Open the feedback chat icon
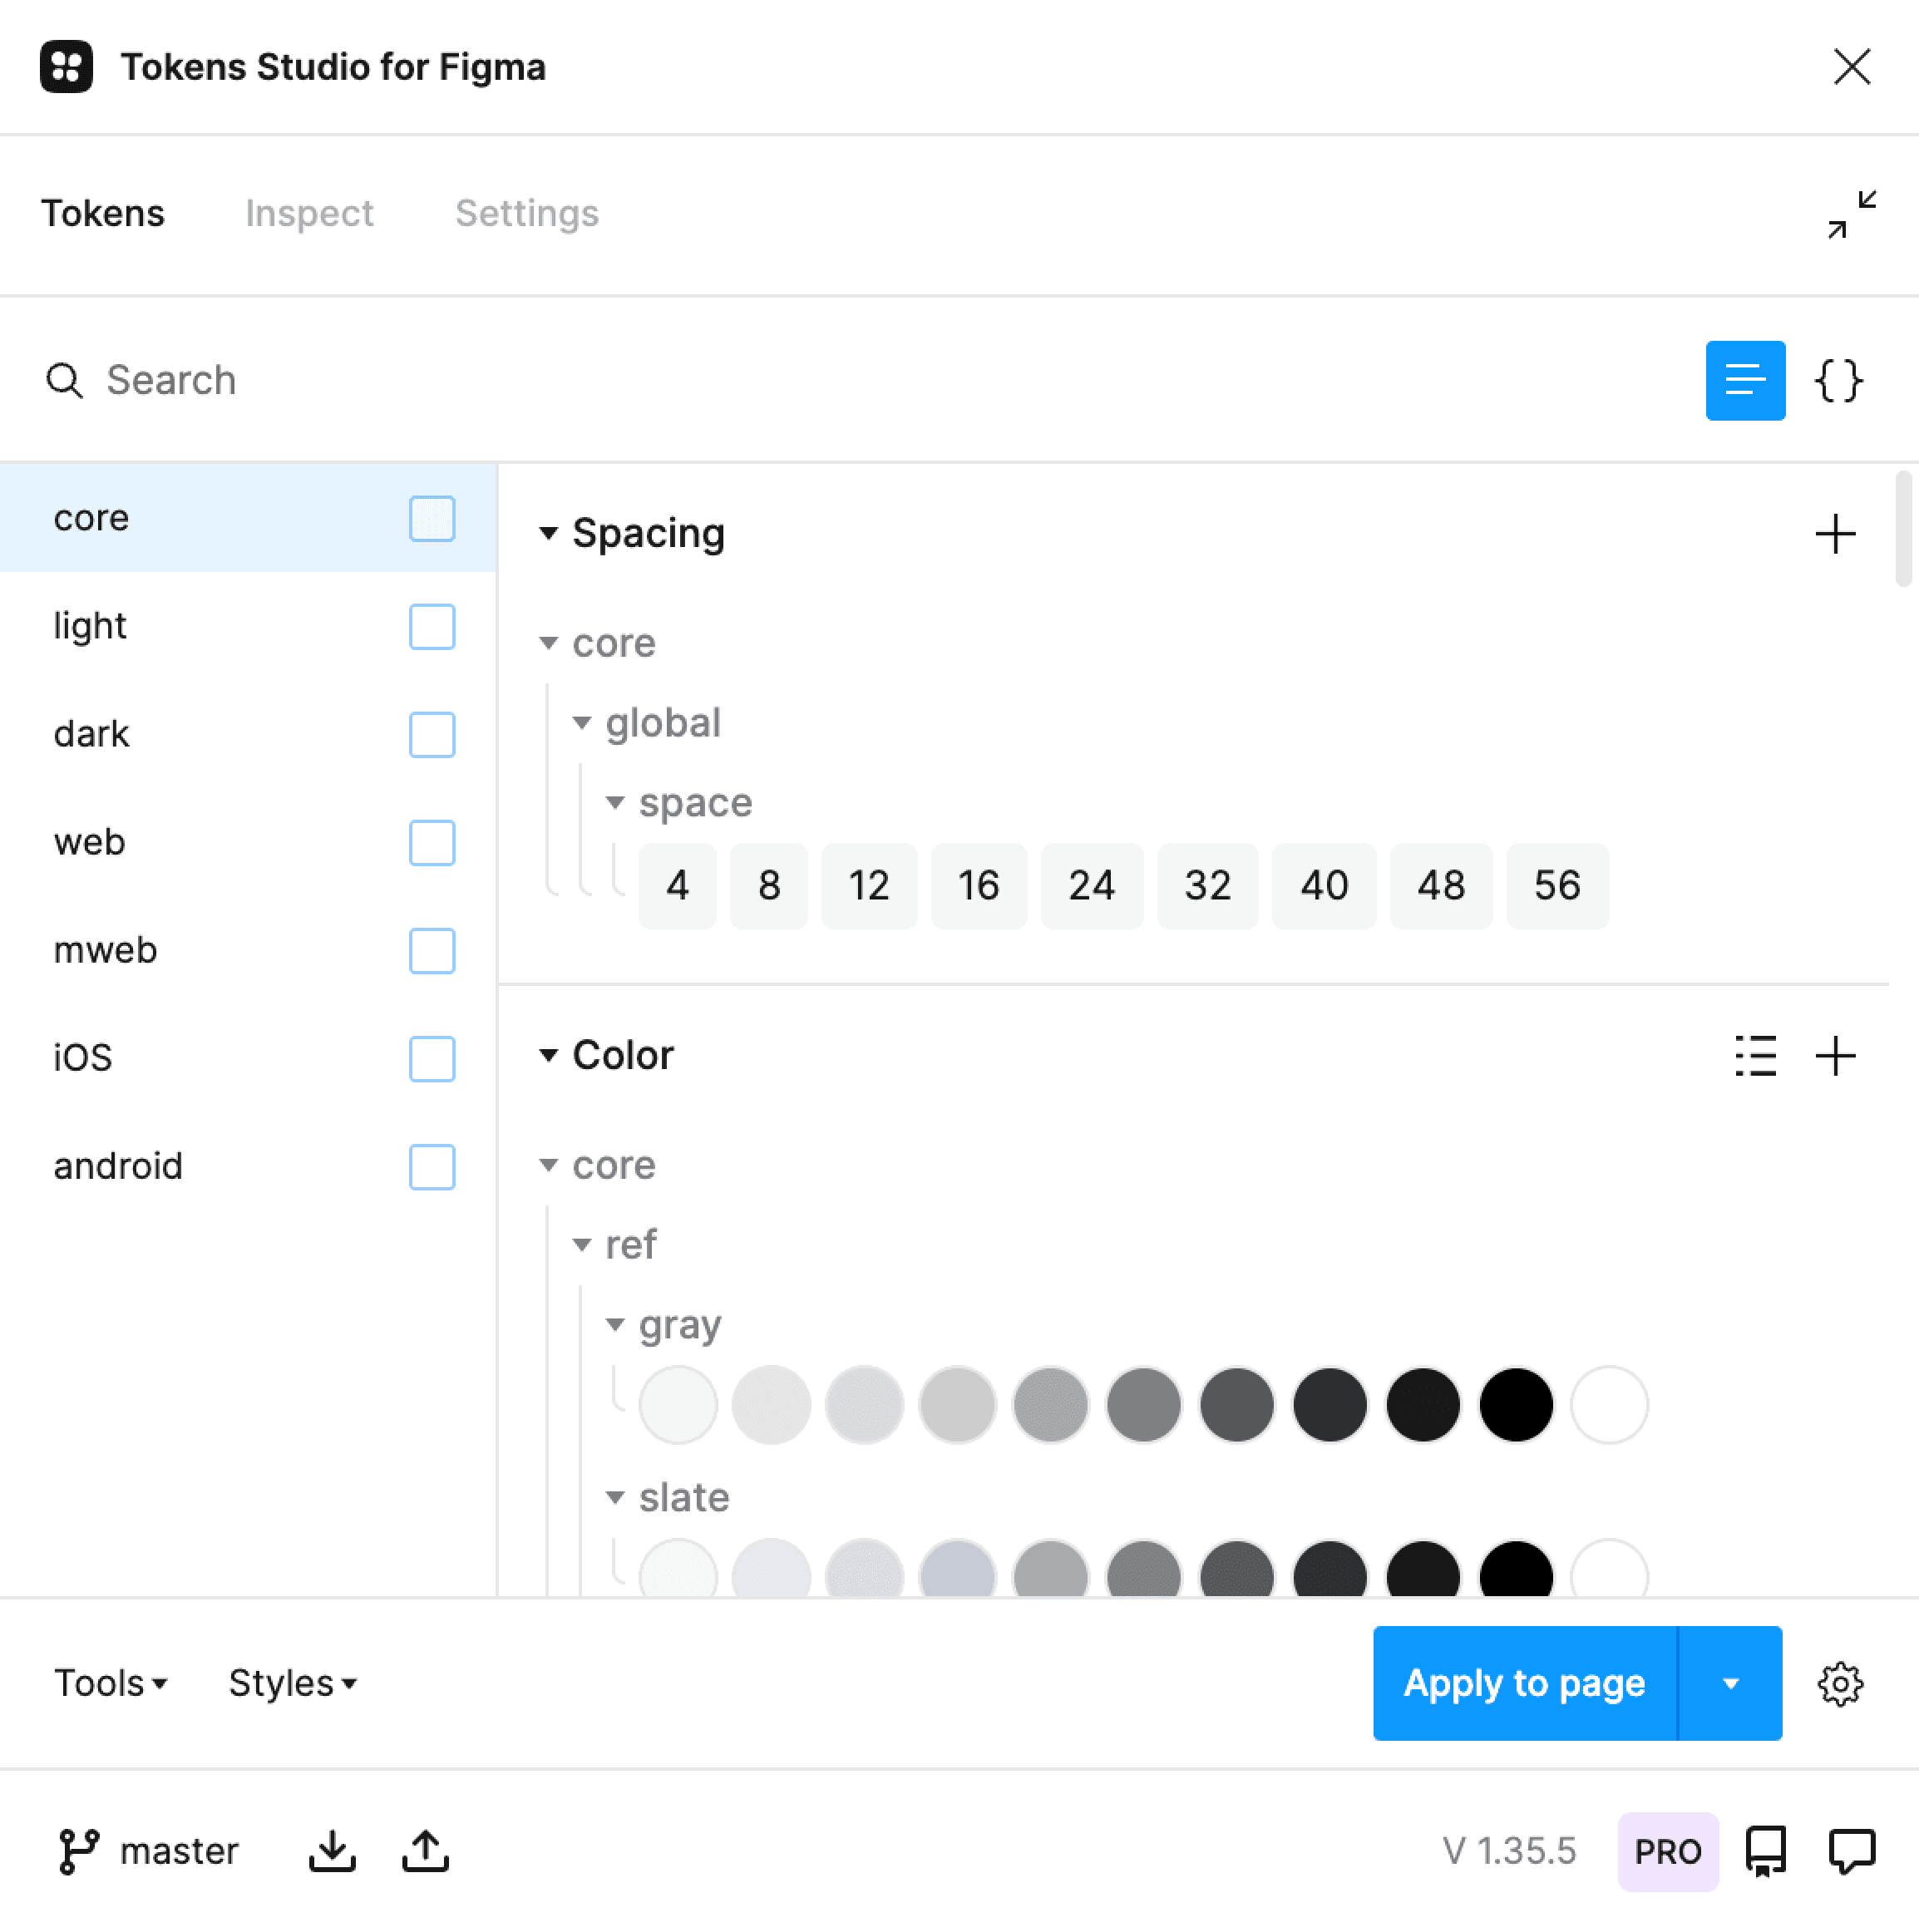 pyautogui.click(x=1852, y=1852)
